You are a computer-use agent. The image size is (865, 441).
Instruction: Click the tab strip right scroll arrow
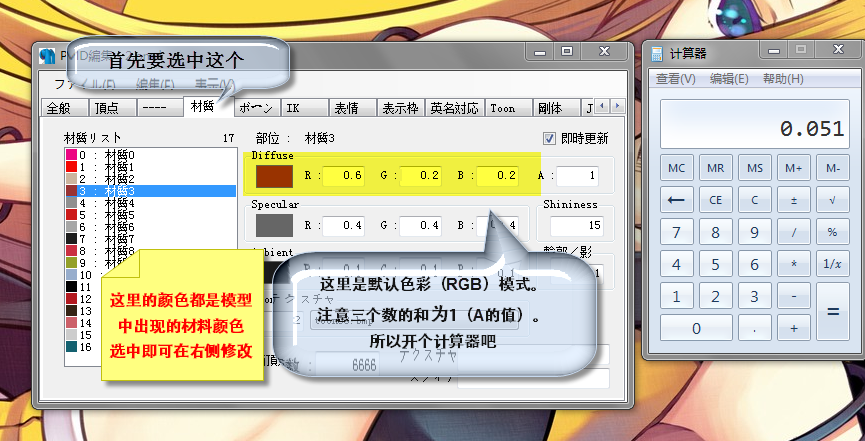point(618,105)
